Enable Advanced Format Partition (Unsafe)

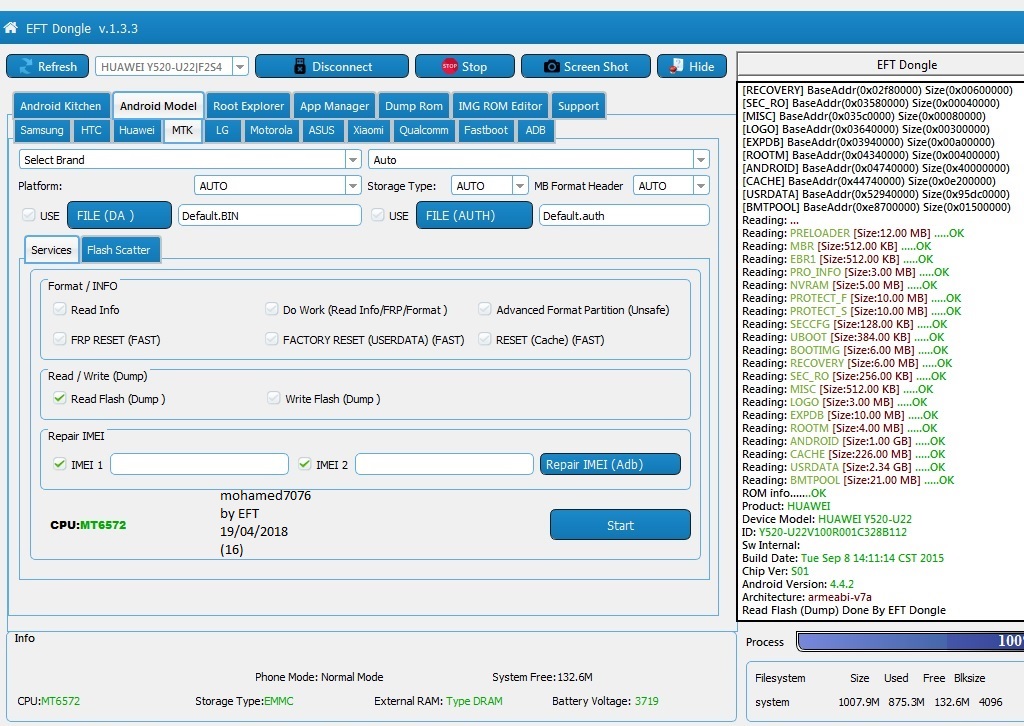click(x=485, y=309)
